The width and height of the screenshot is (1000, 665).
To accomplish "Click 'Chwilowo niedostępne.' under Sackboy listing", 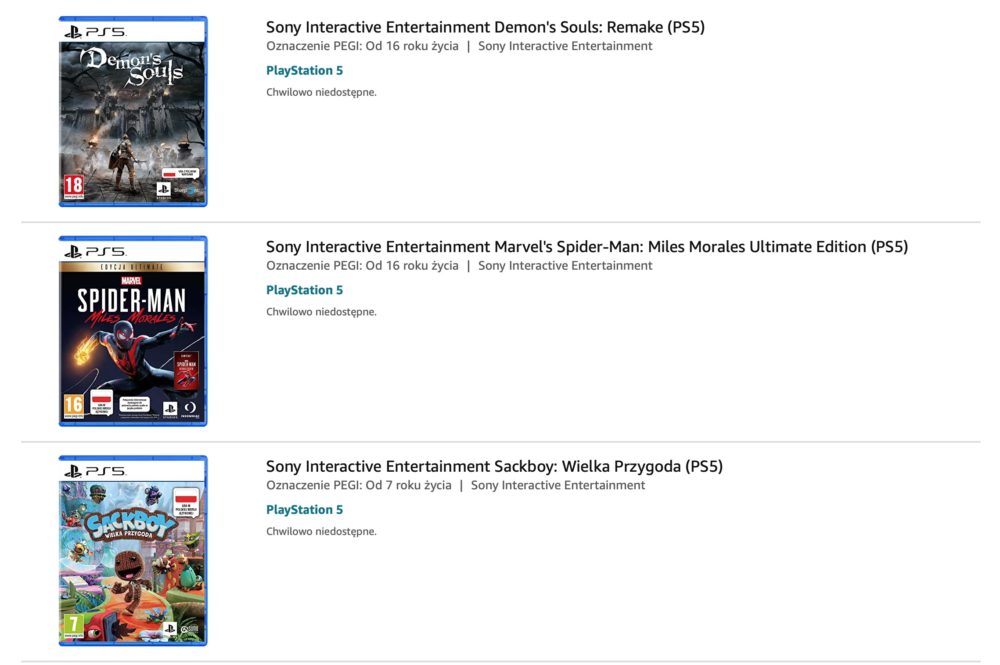I will pos(321,531).
